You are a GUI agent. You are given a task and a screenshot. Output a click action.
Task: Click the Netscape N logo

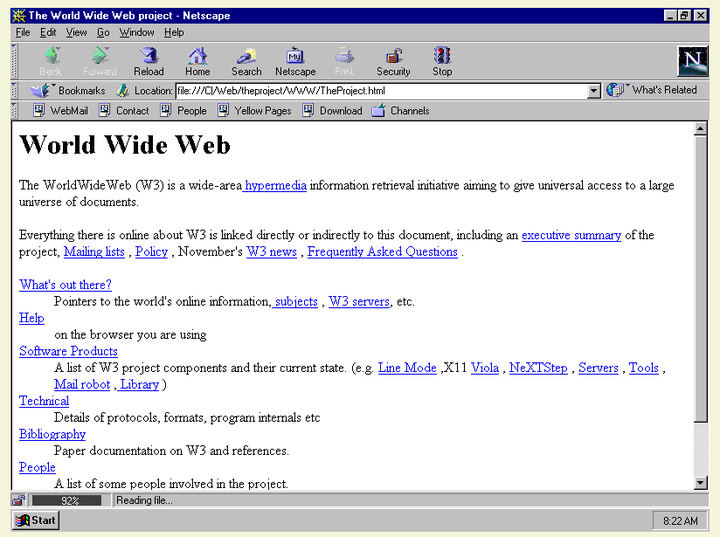tap(692, 61)
